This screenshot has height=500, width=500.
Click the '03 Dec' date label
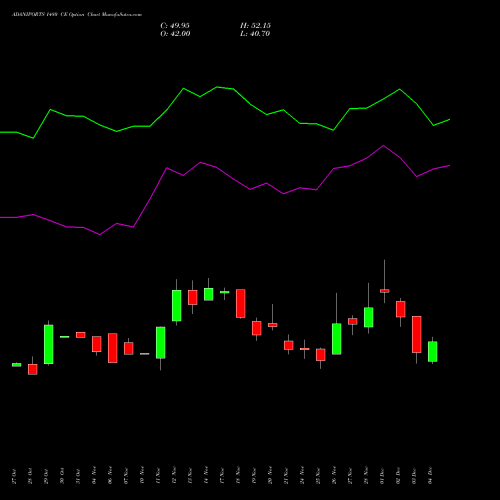[414, 476]
